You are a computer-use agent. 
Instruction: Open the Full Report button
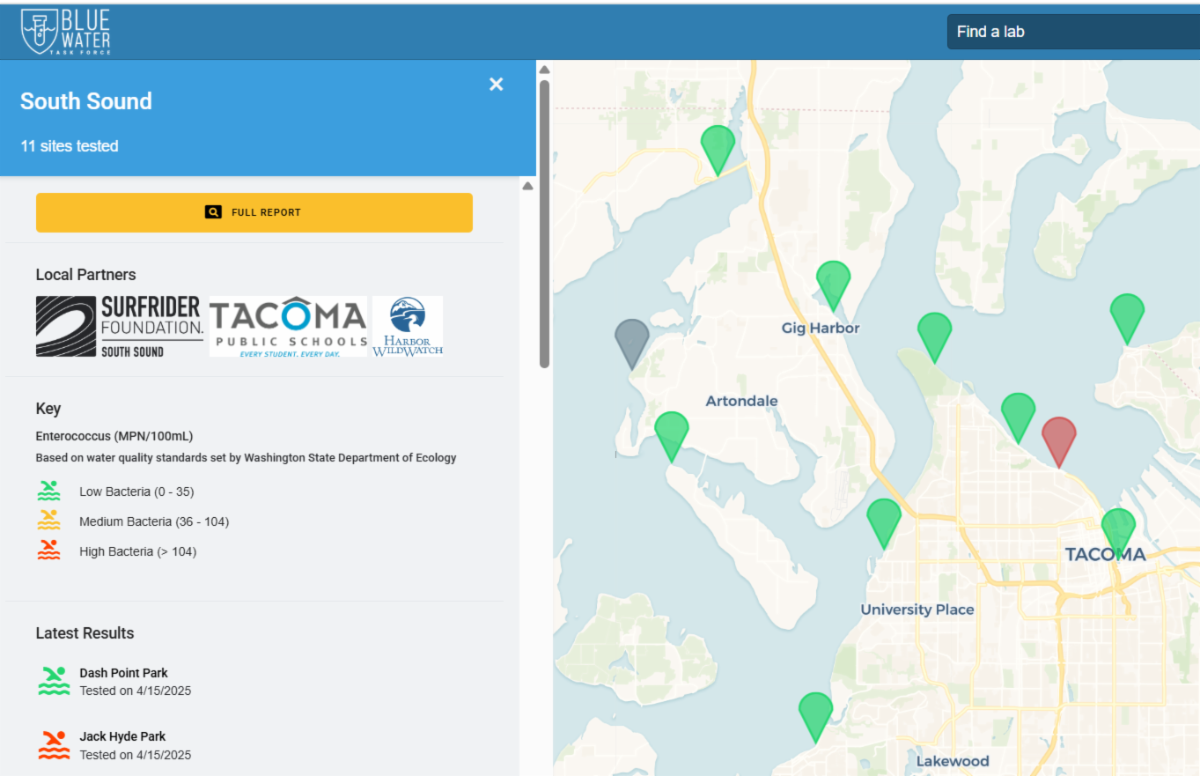(x=254, y=212)
